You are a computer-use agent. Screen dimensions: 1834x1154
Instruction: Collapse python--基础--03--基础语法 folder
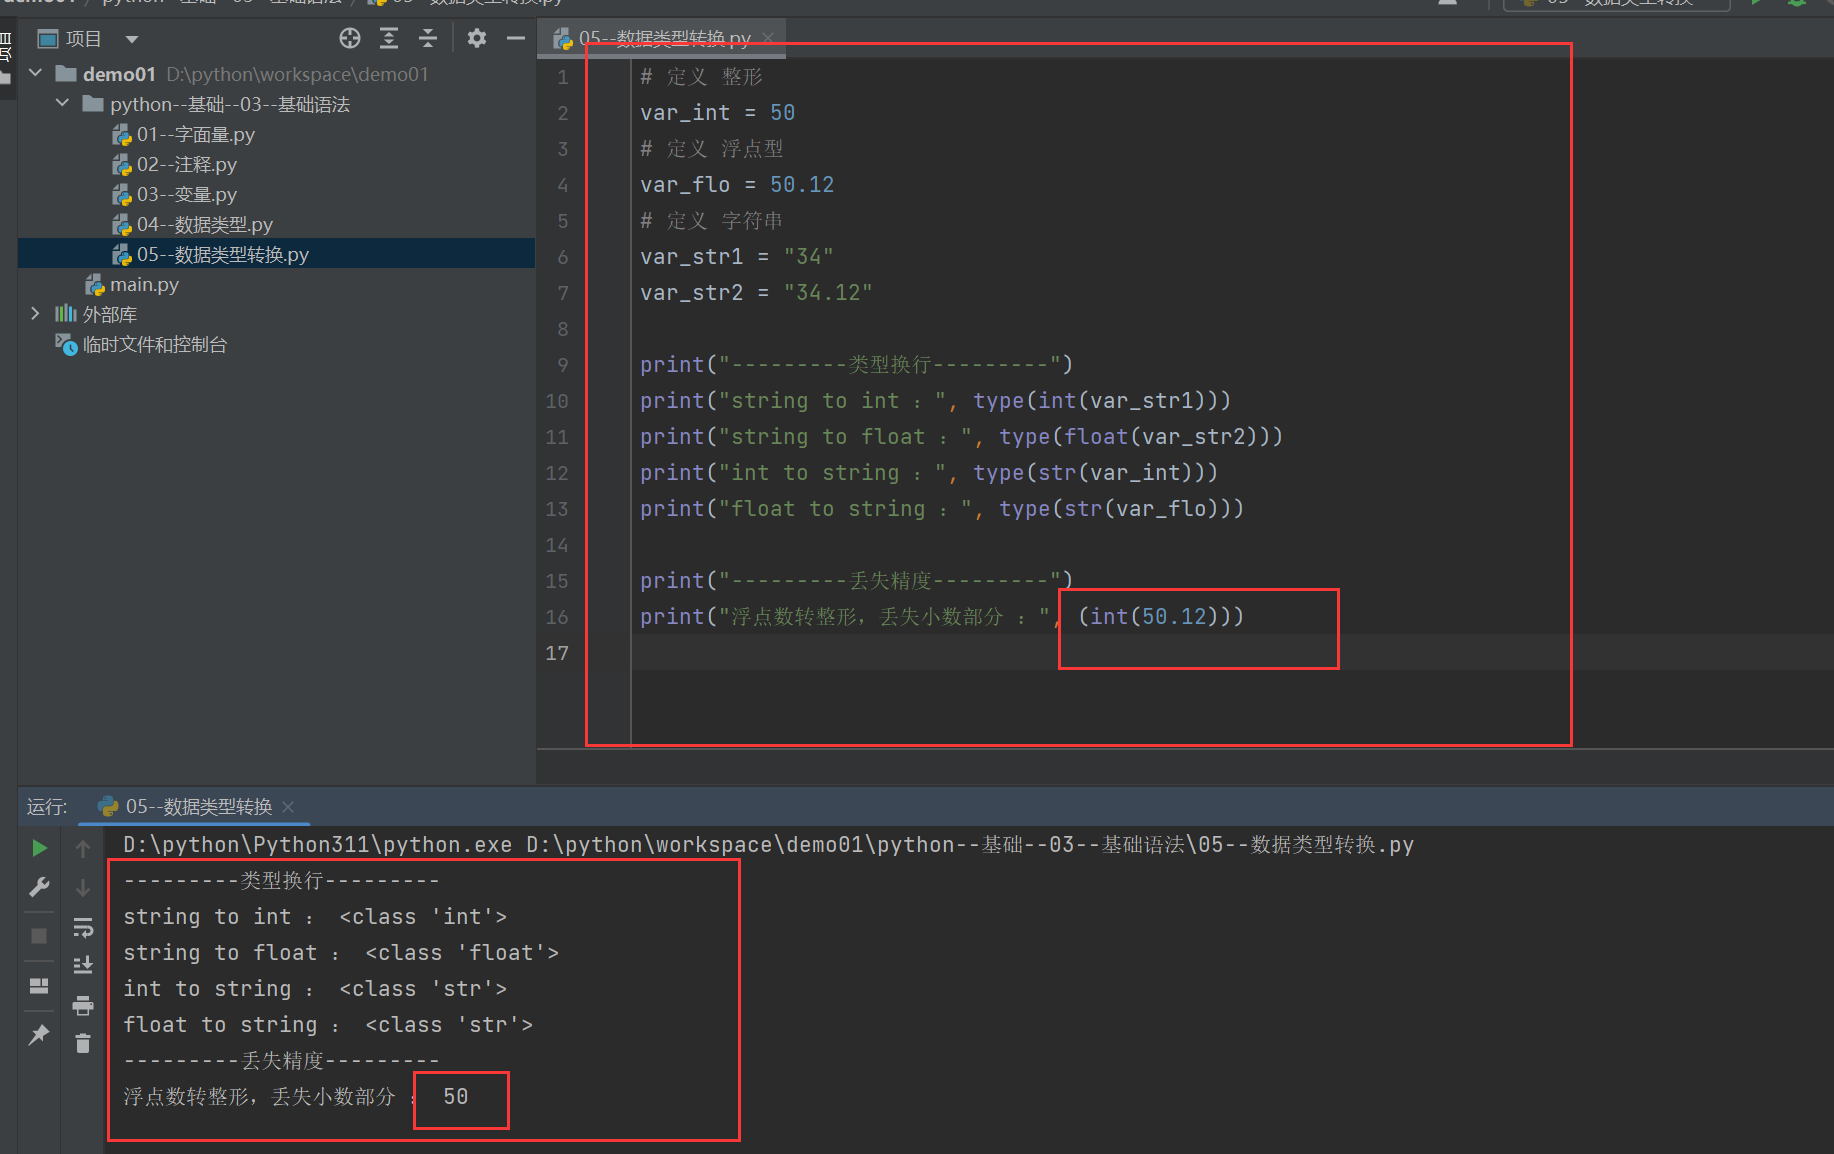[63, 104]
